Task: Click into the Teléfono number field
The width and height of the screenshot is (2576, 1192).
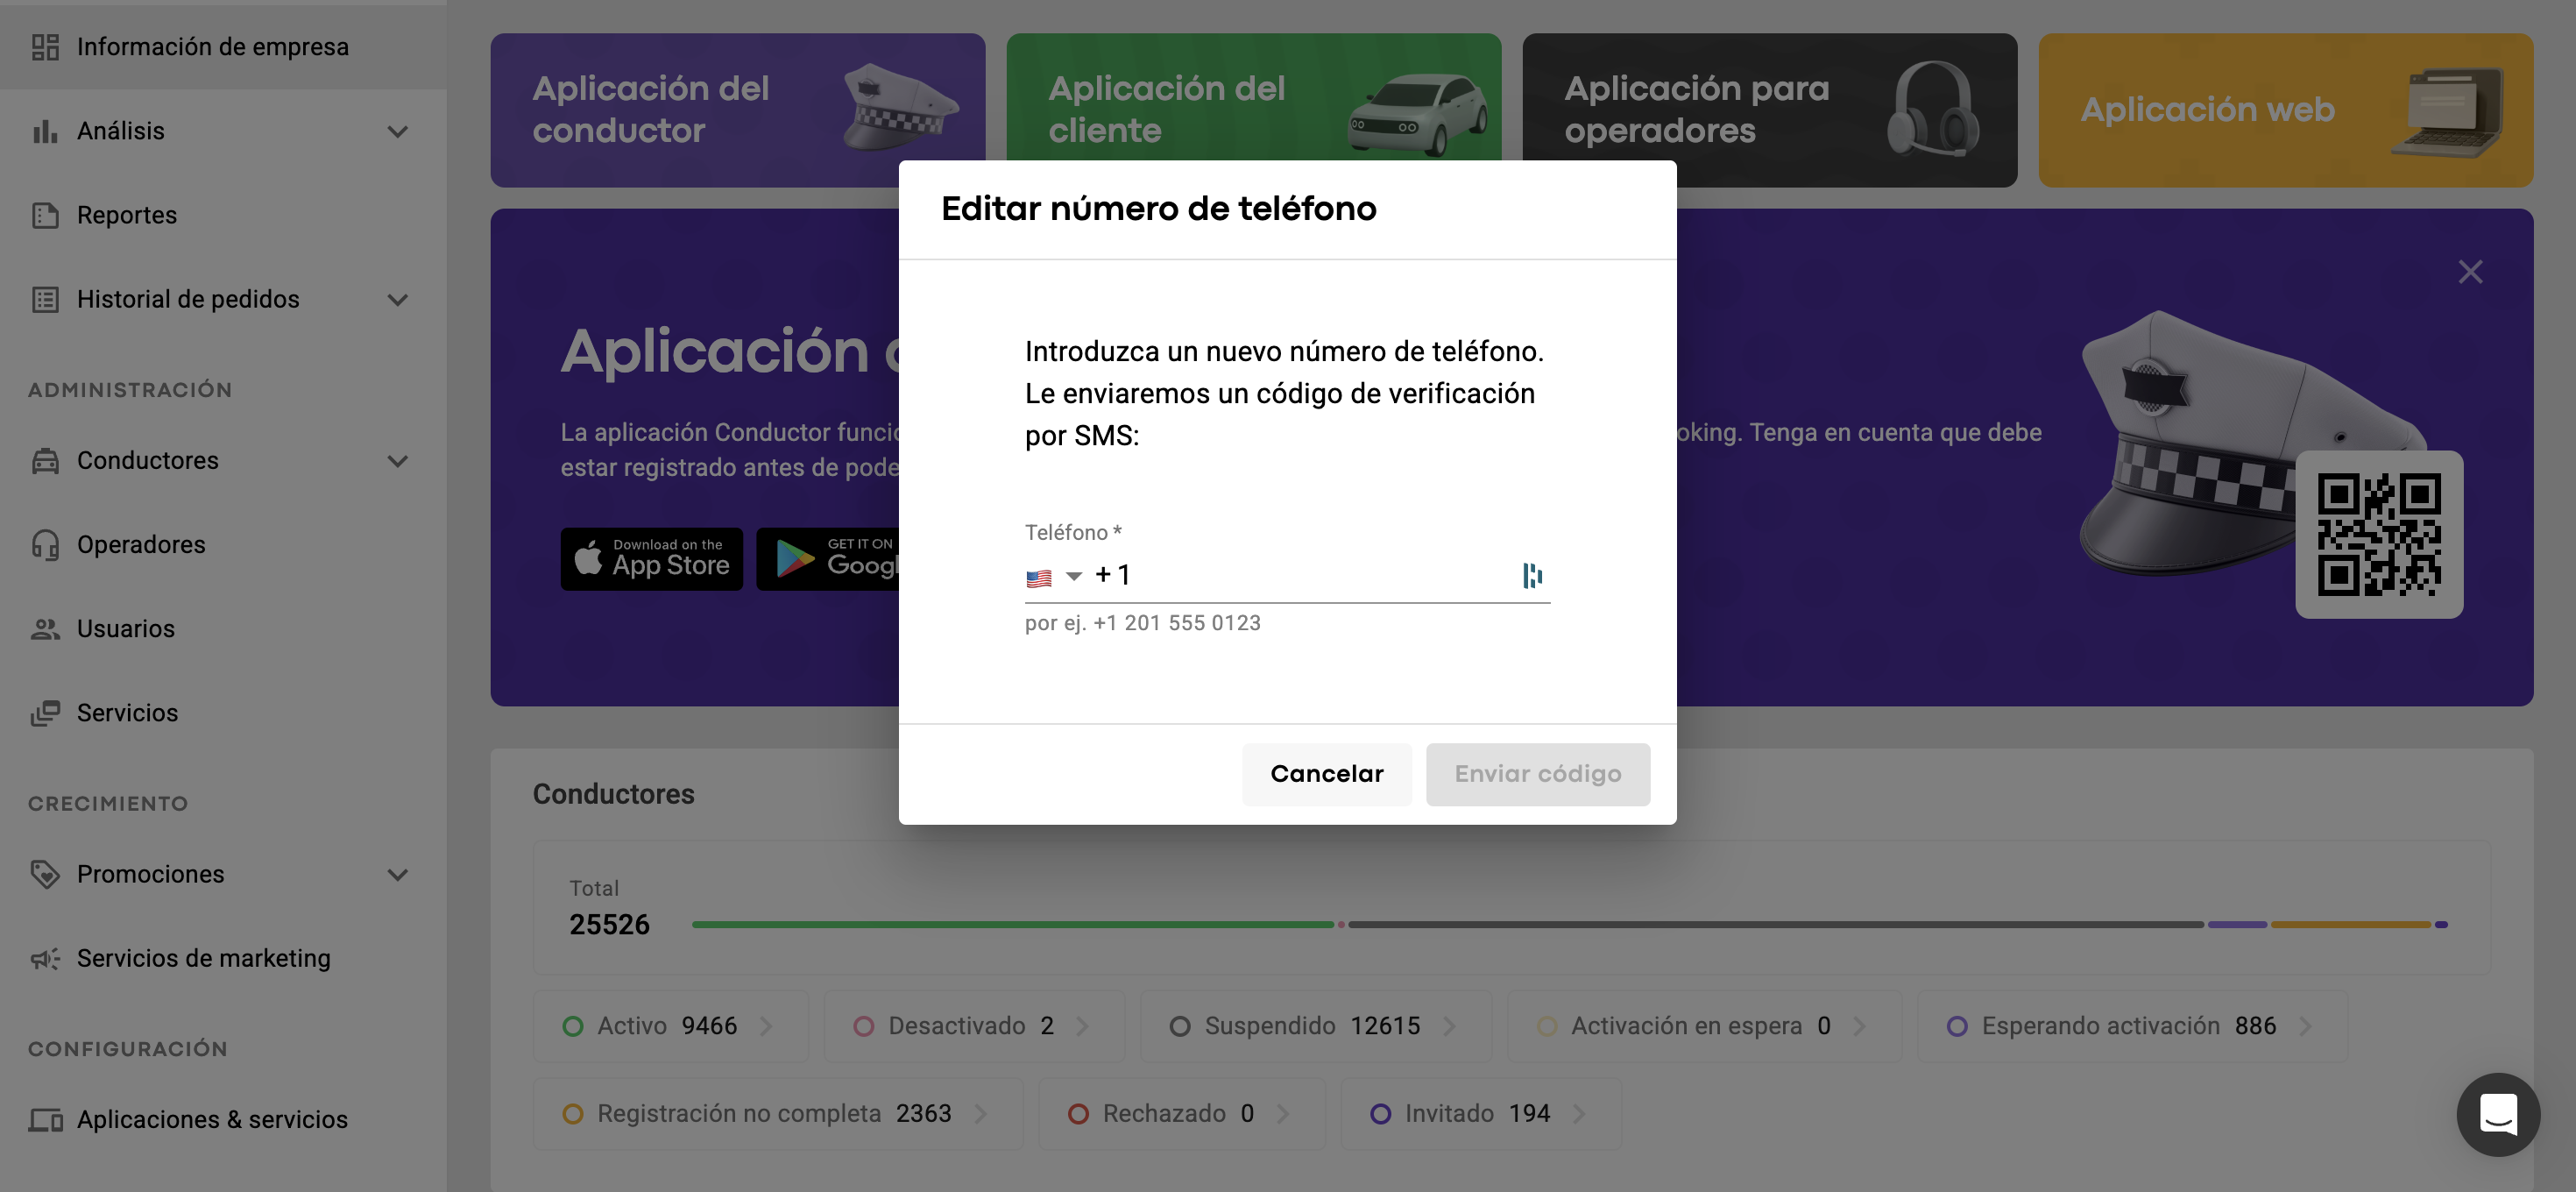Action: [1320, 576]
